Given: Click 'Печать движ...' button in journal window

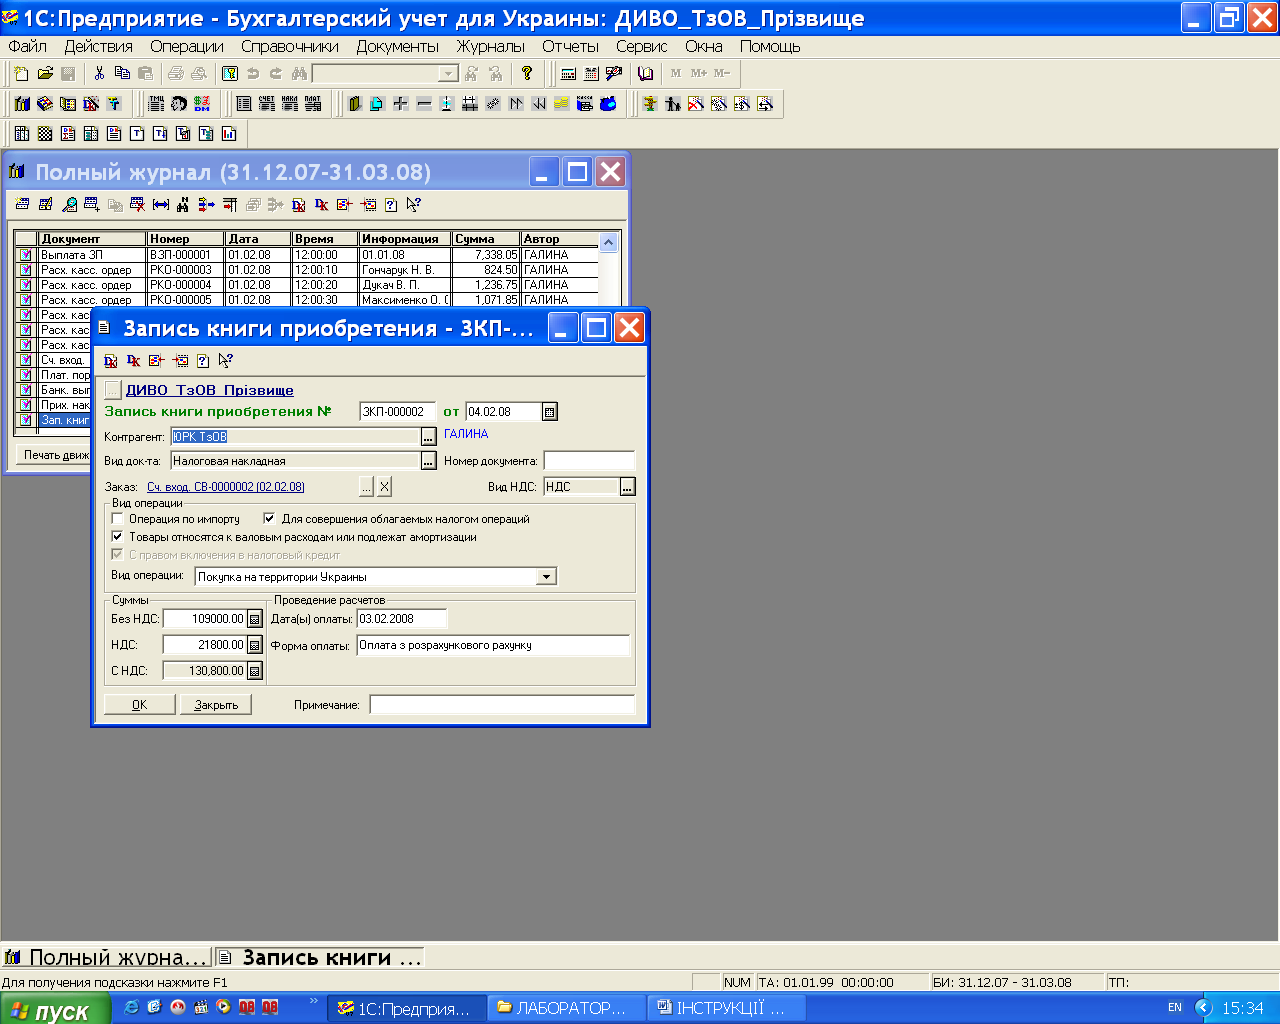Looking at the screenshot, I should click(56, 455).
